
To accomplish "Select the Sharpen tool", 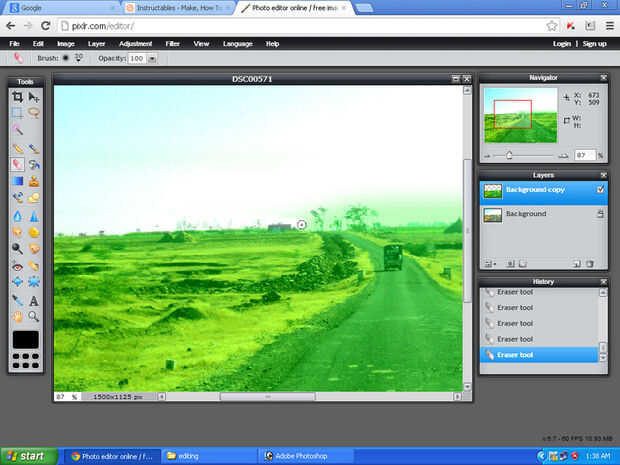I will [34, 216].
